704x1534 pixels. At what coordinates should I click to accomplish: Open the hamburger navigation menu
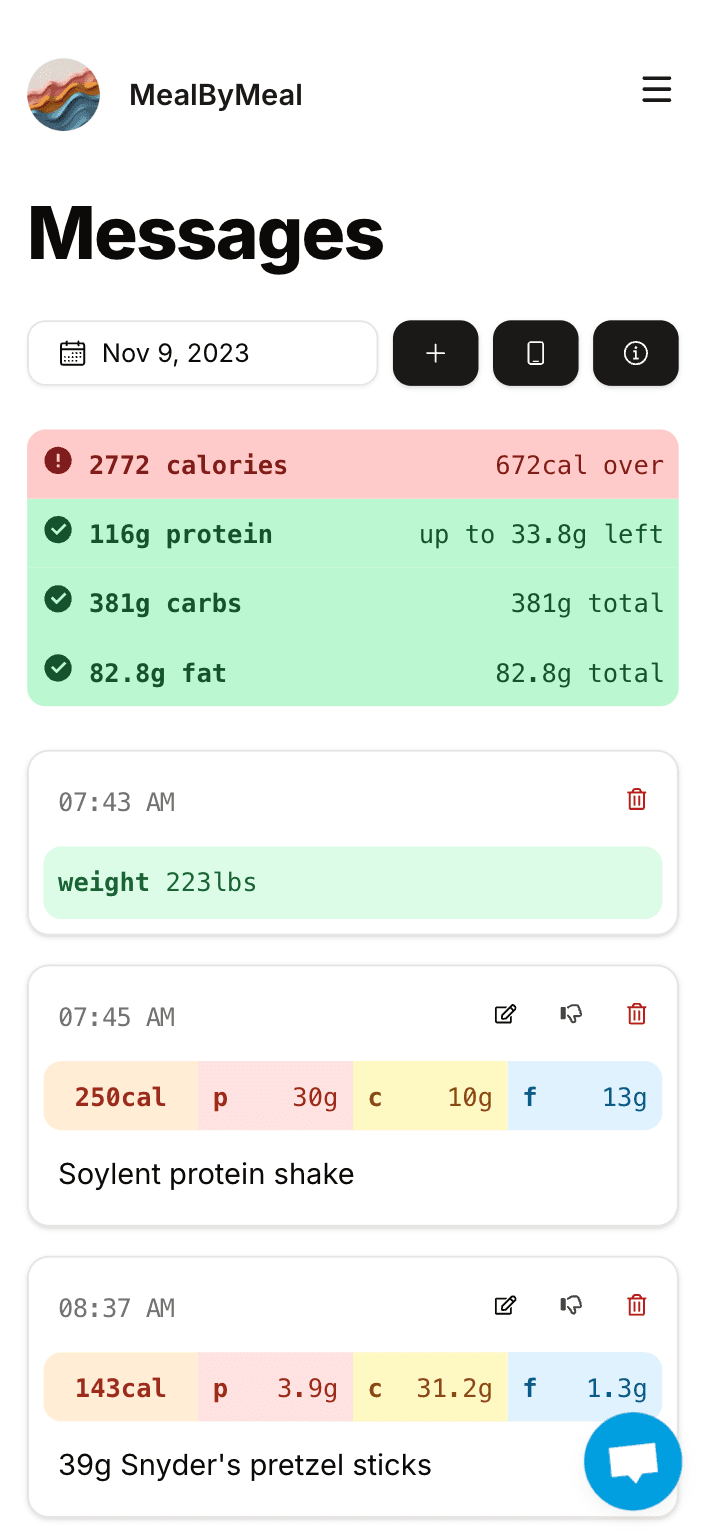tap(657, 89)
